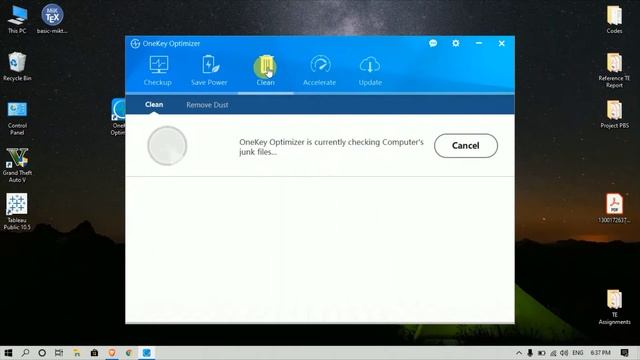Select the MiKTeX basic-mikt desktop icon

point(52,19)
